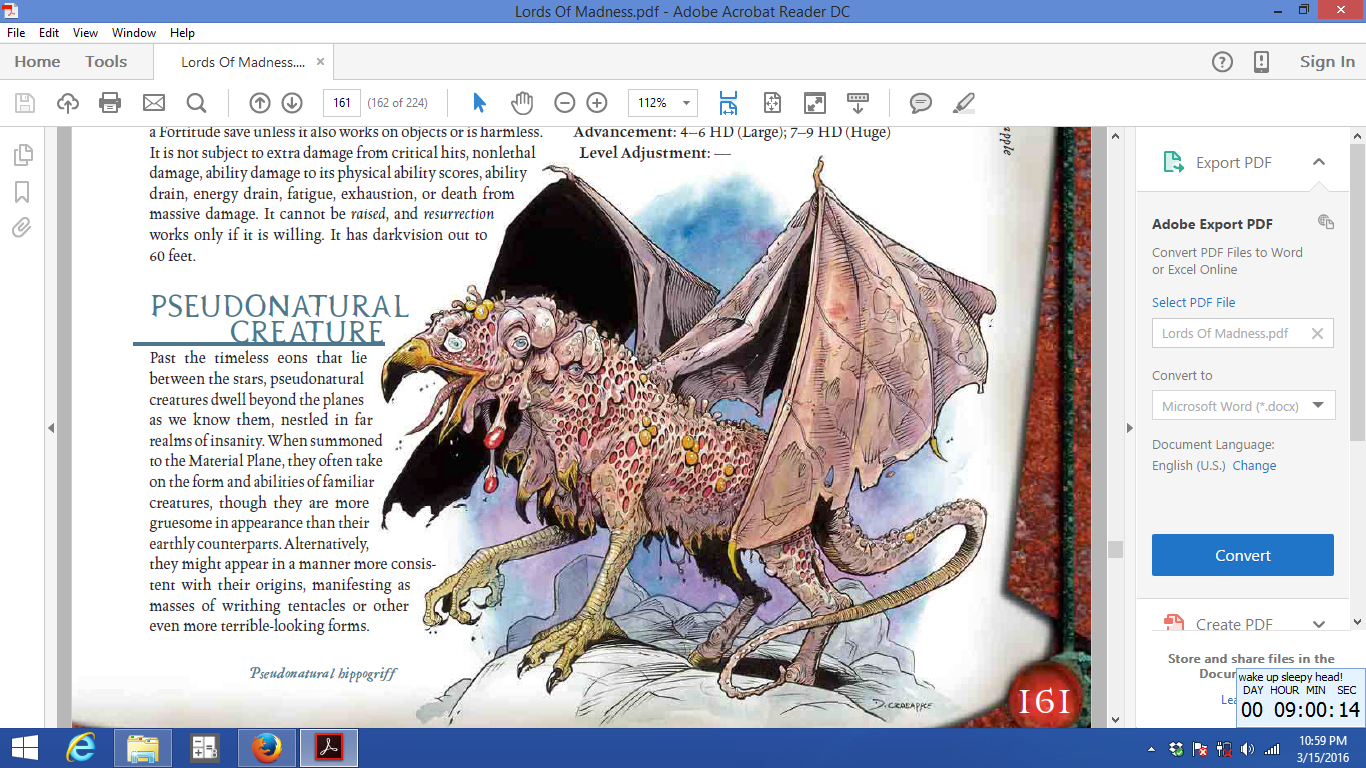Open the View menu
The height and width of the screenshot is (768, 1366).
[x=86, y=33]
